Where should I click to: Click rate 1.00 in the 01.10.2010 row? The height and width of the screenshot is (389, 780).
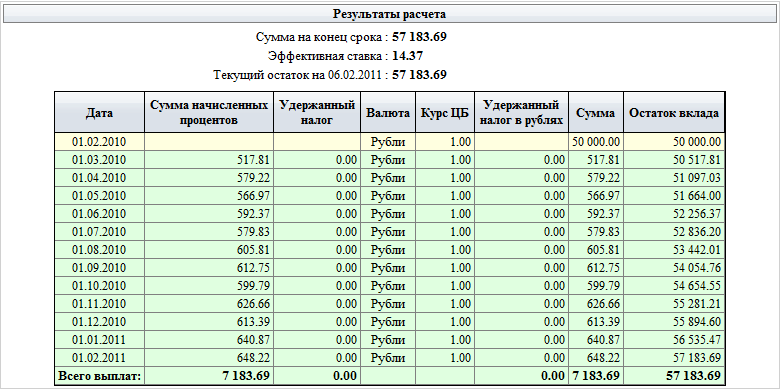(445, 286)
